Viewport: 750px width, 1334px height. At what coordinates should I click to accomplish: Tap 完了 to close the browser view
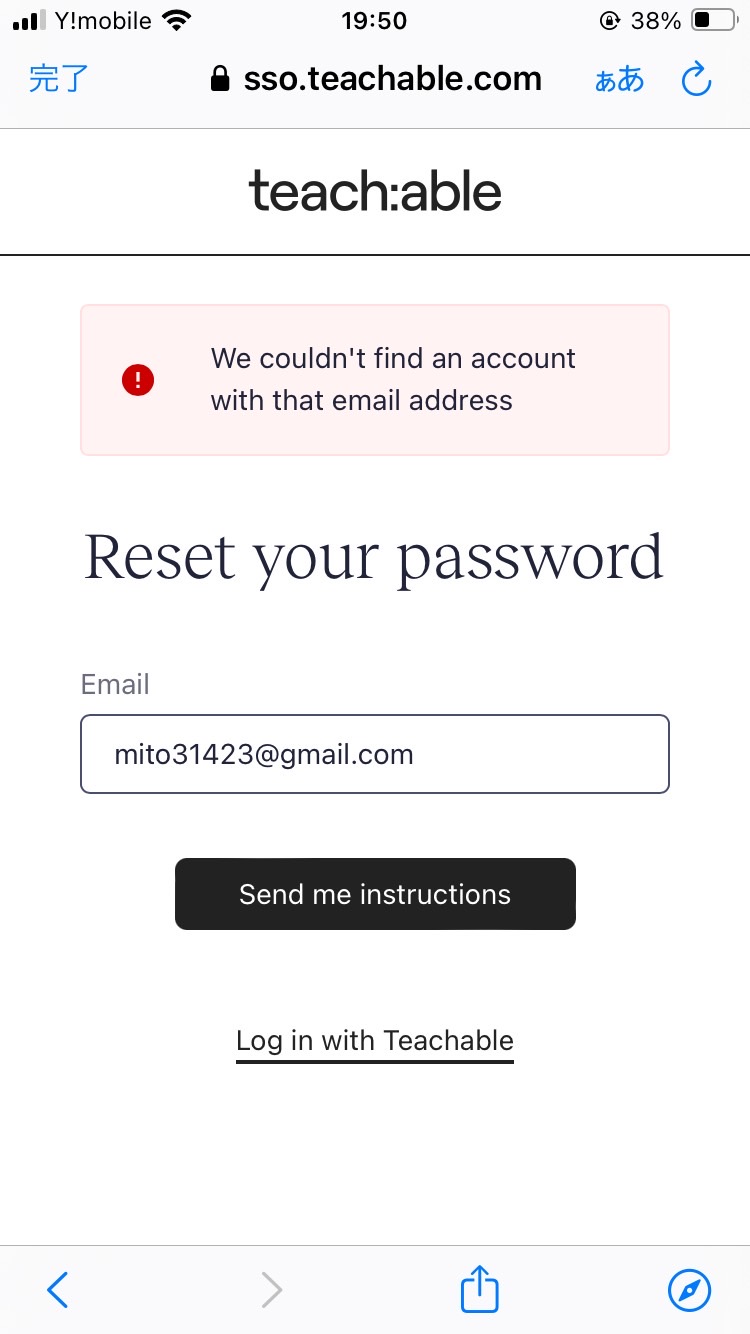coord(59,79)
